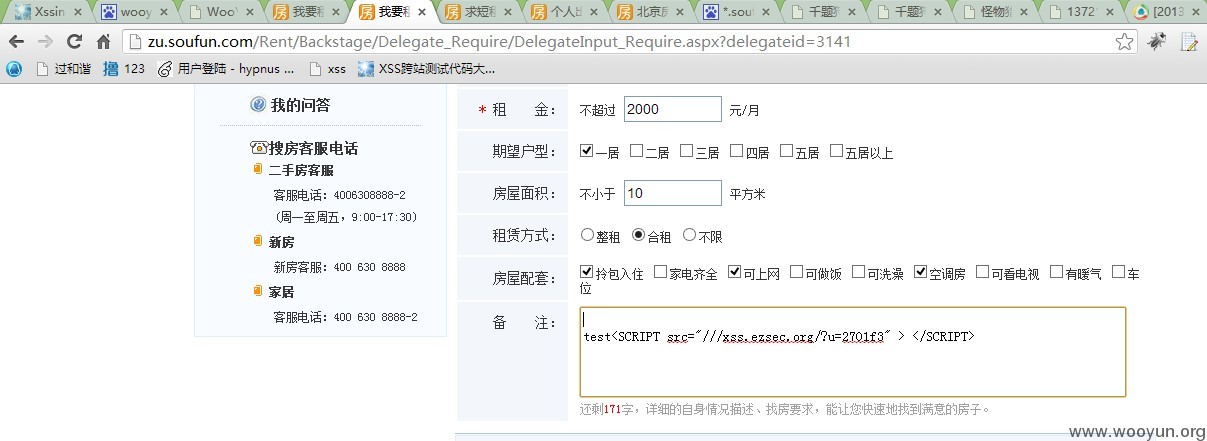Viewport: 1207px width, 441px height.
Task: Click the browser forward arrow
Action: 45,42
